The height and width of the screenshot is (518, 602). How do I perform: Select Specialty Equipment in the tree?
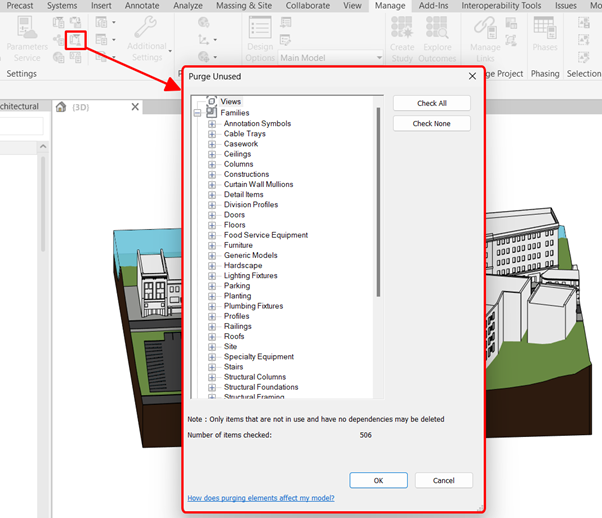[259, 357]
